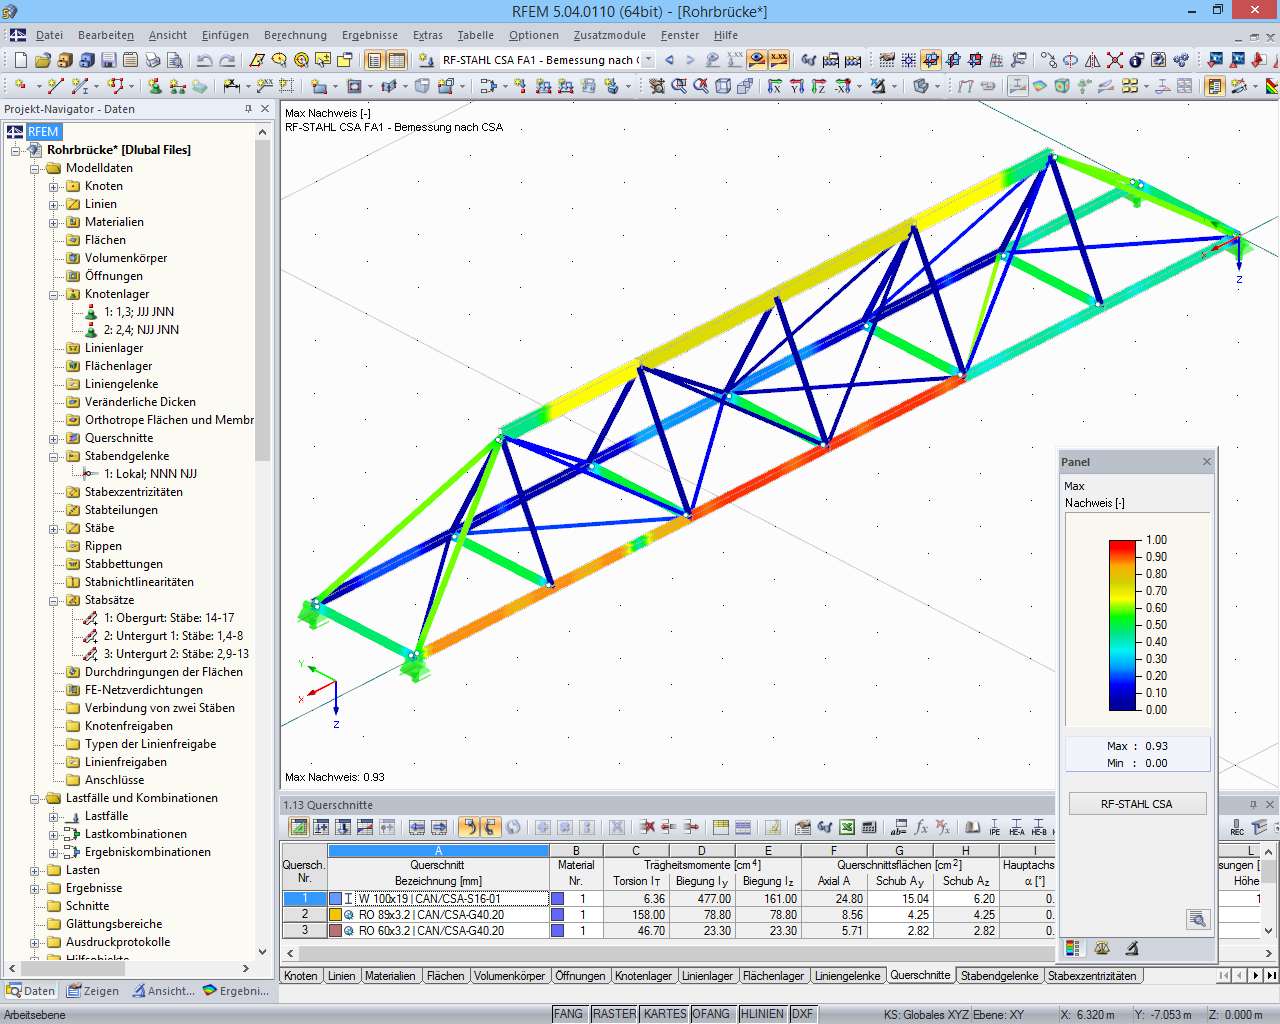Viewport: 1280px width, 1024px height.
Task: Expand the Knoten tree node
Action: [x=54, y=186]
